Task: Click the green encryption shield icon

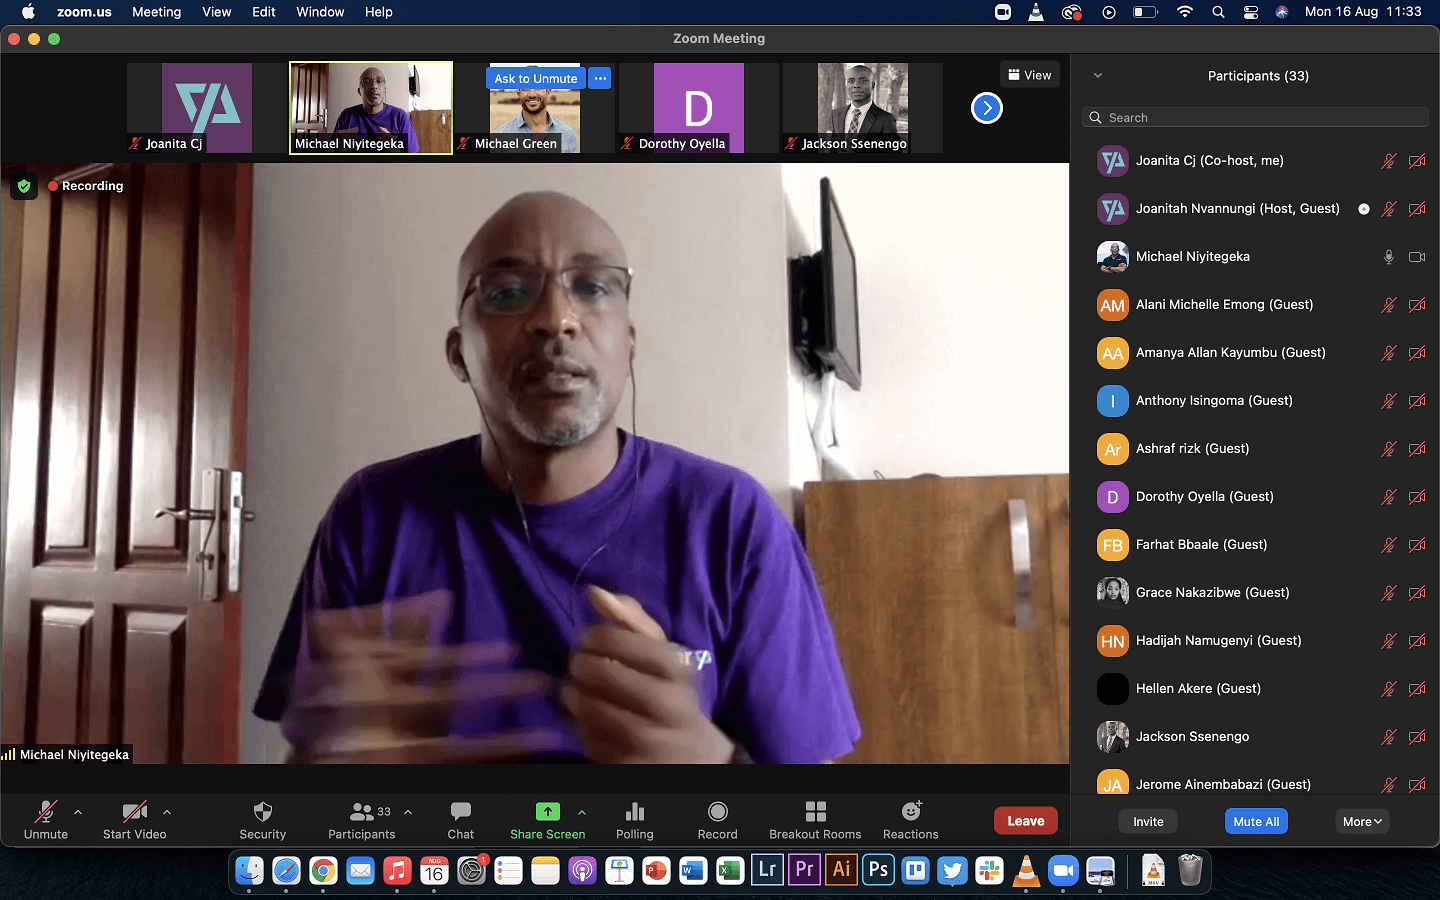Action: pyautogui.click(x=24, y=186)
